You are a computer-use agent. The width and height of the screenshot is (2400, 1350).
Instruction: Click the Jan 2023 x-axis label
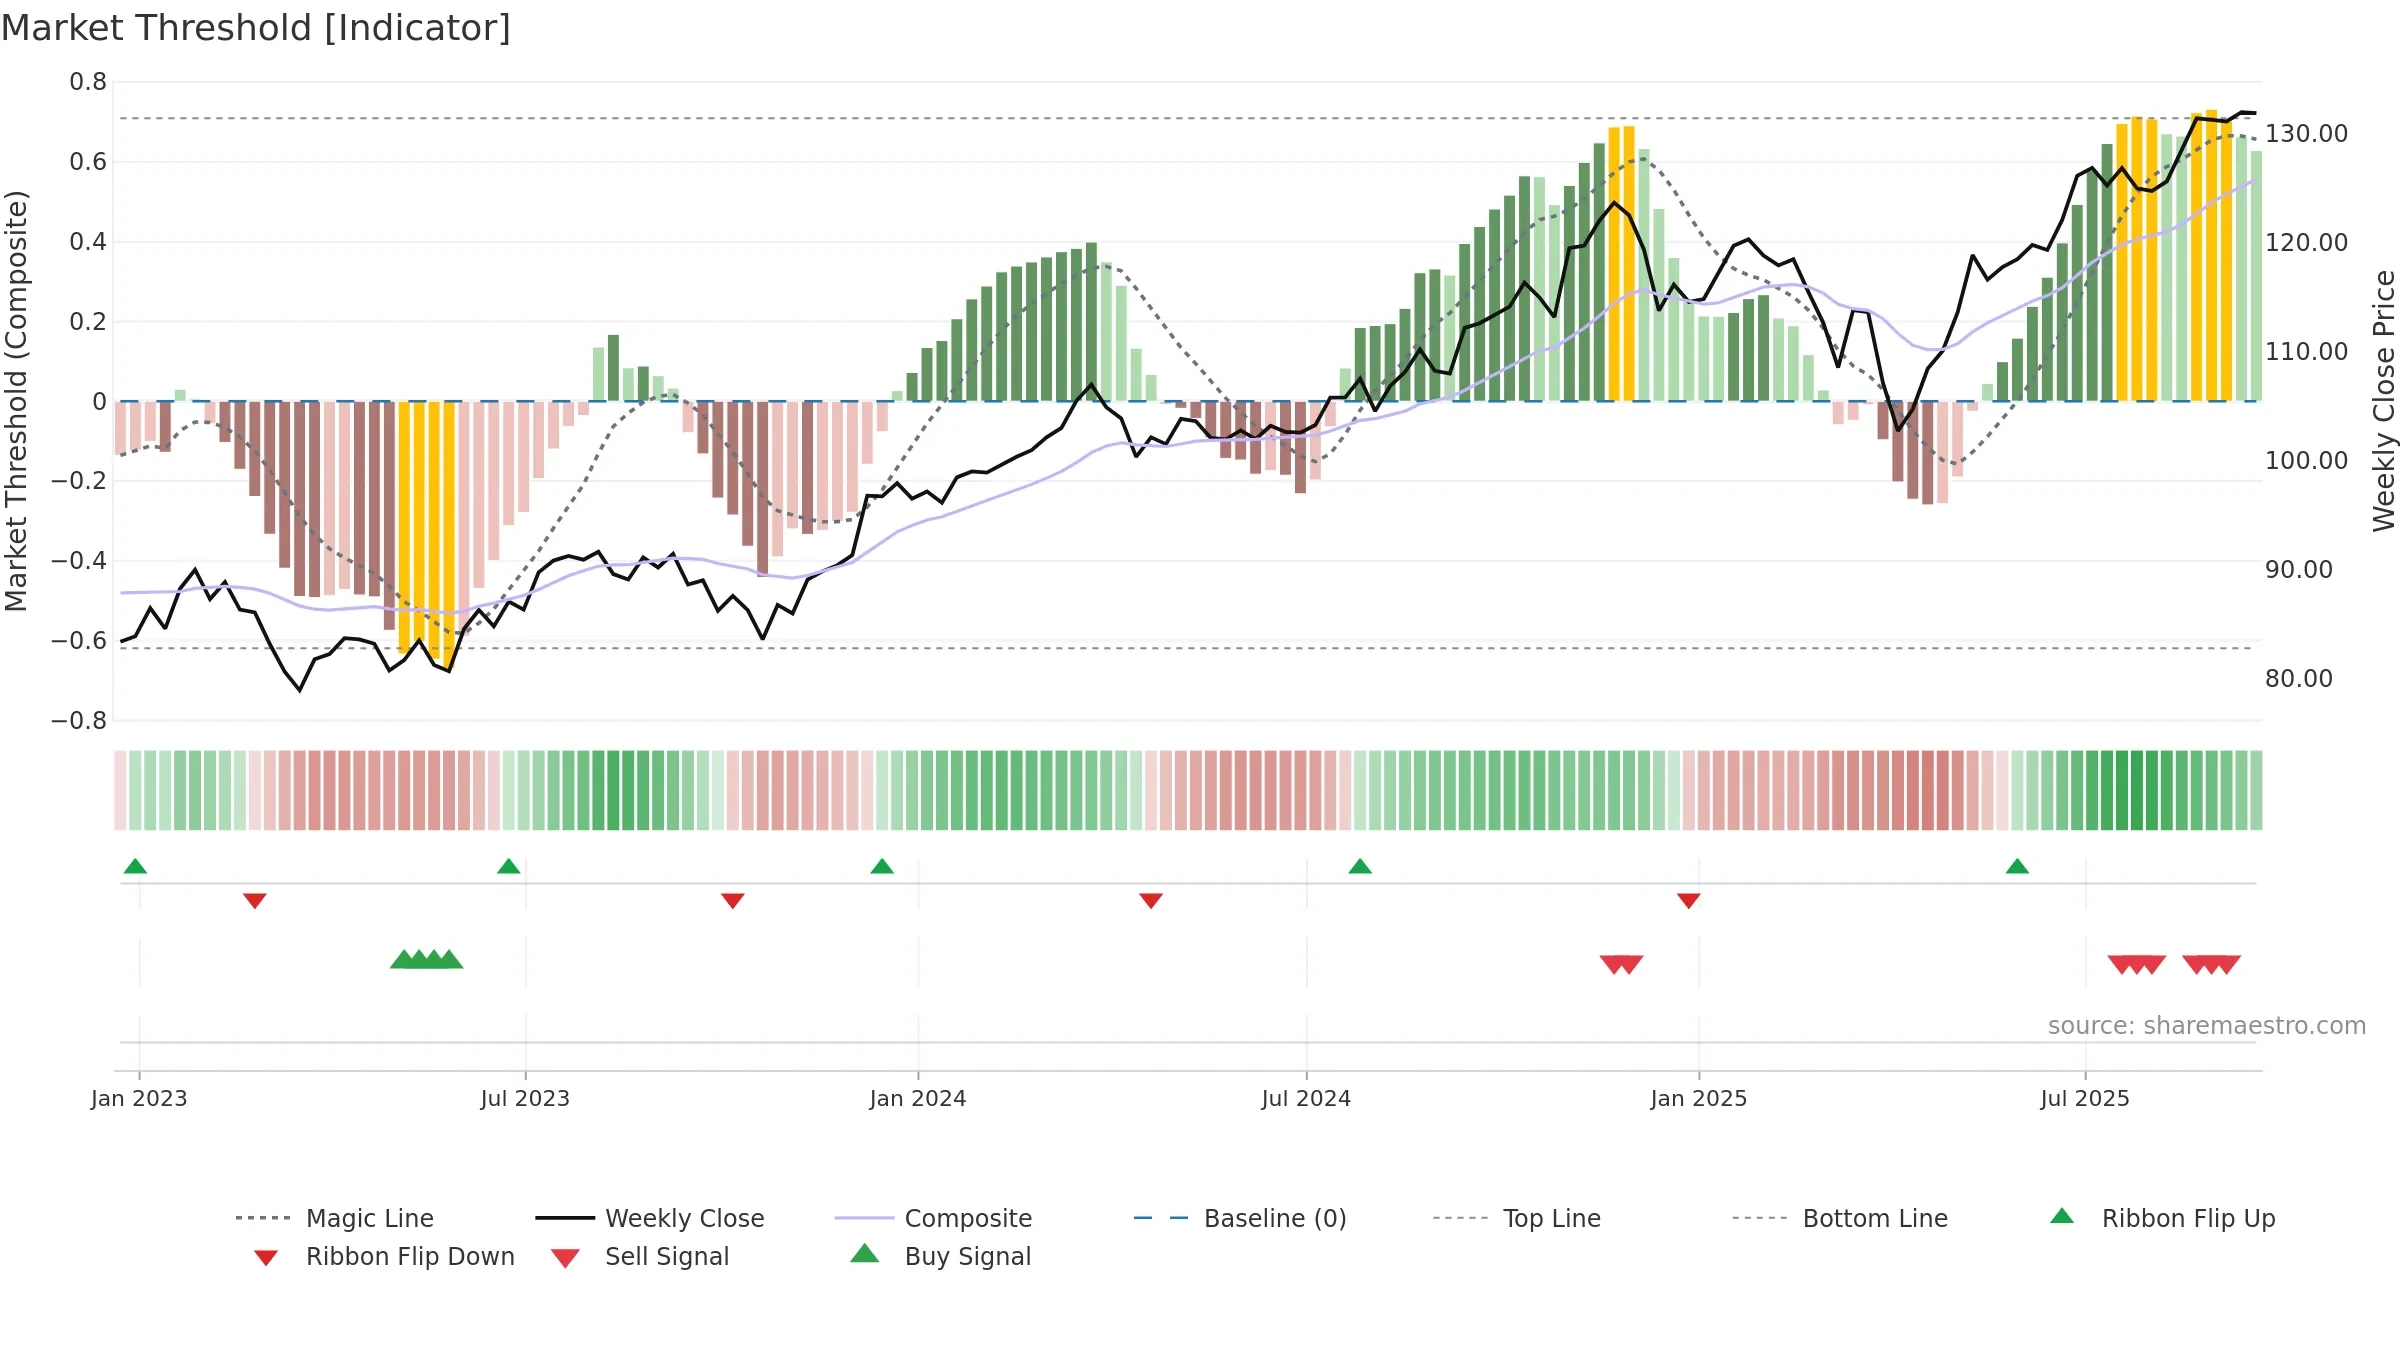[x=139, y=1098]
